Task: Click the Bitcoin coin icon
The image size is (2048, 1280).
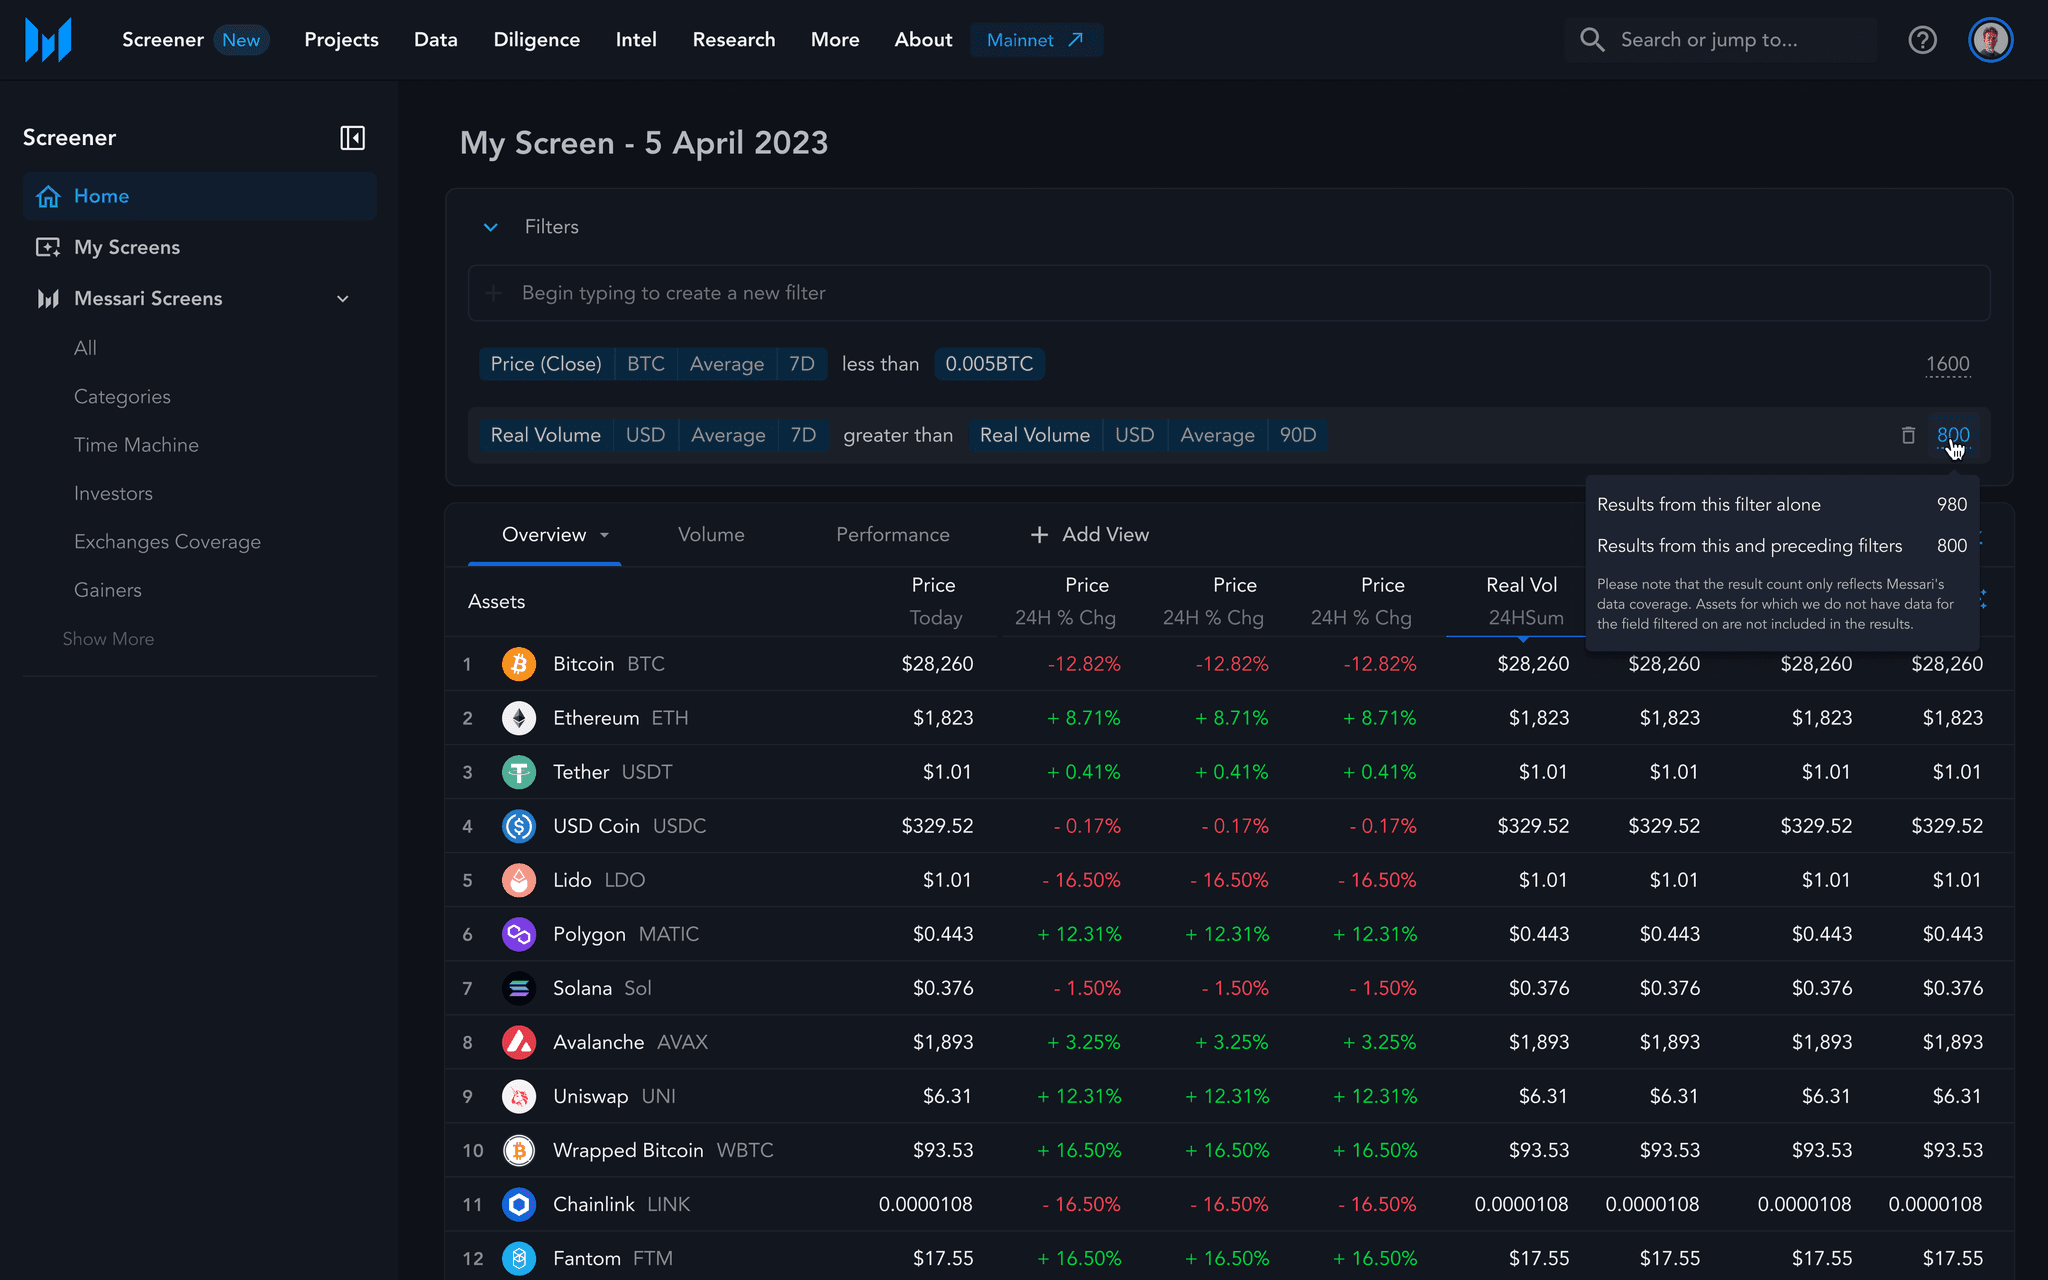Action: (x=519, y=664)
